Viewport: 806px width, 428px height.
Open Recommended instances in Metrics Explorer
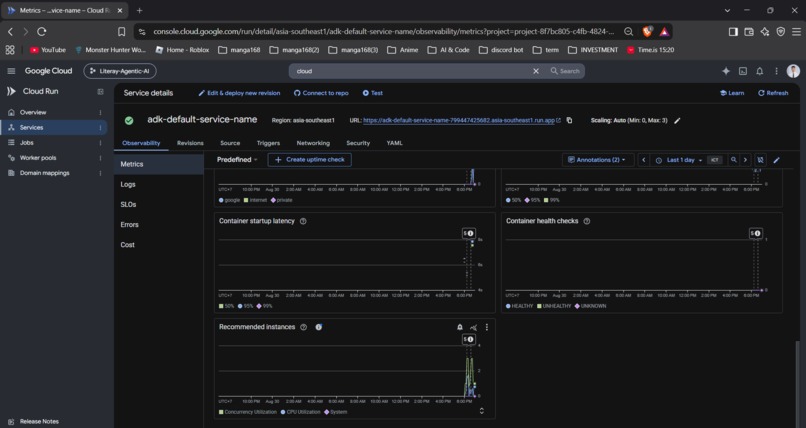click(x=473, y=327)
